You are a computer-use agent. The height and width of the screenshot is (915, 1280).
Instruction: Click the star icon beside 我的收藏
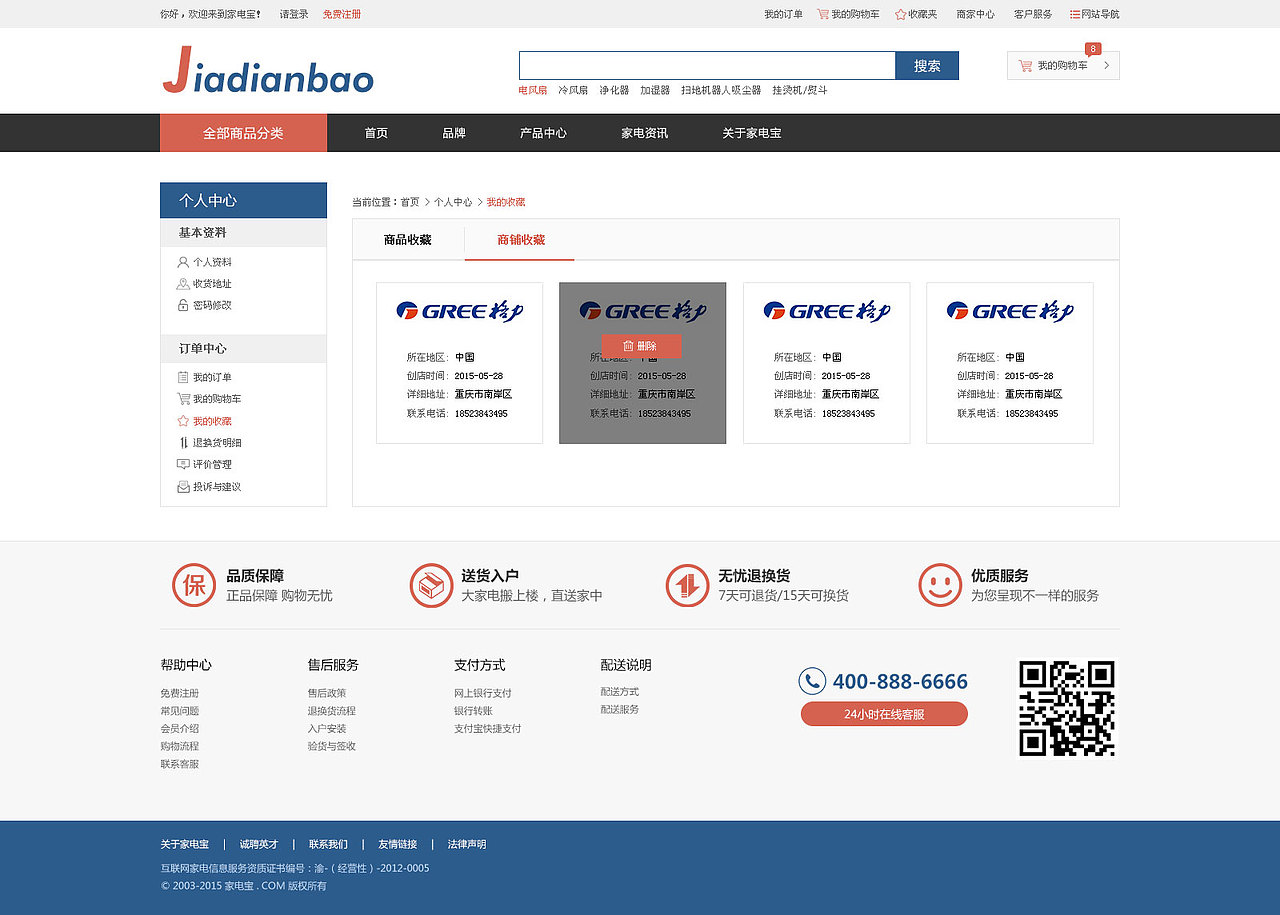[x=183, y=421]
